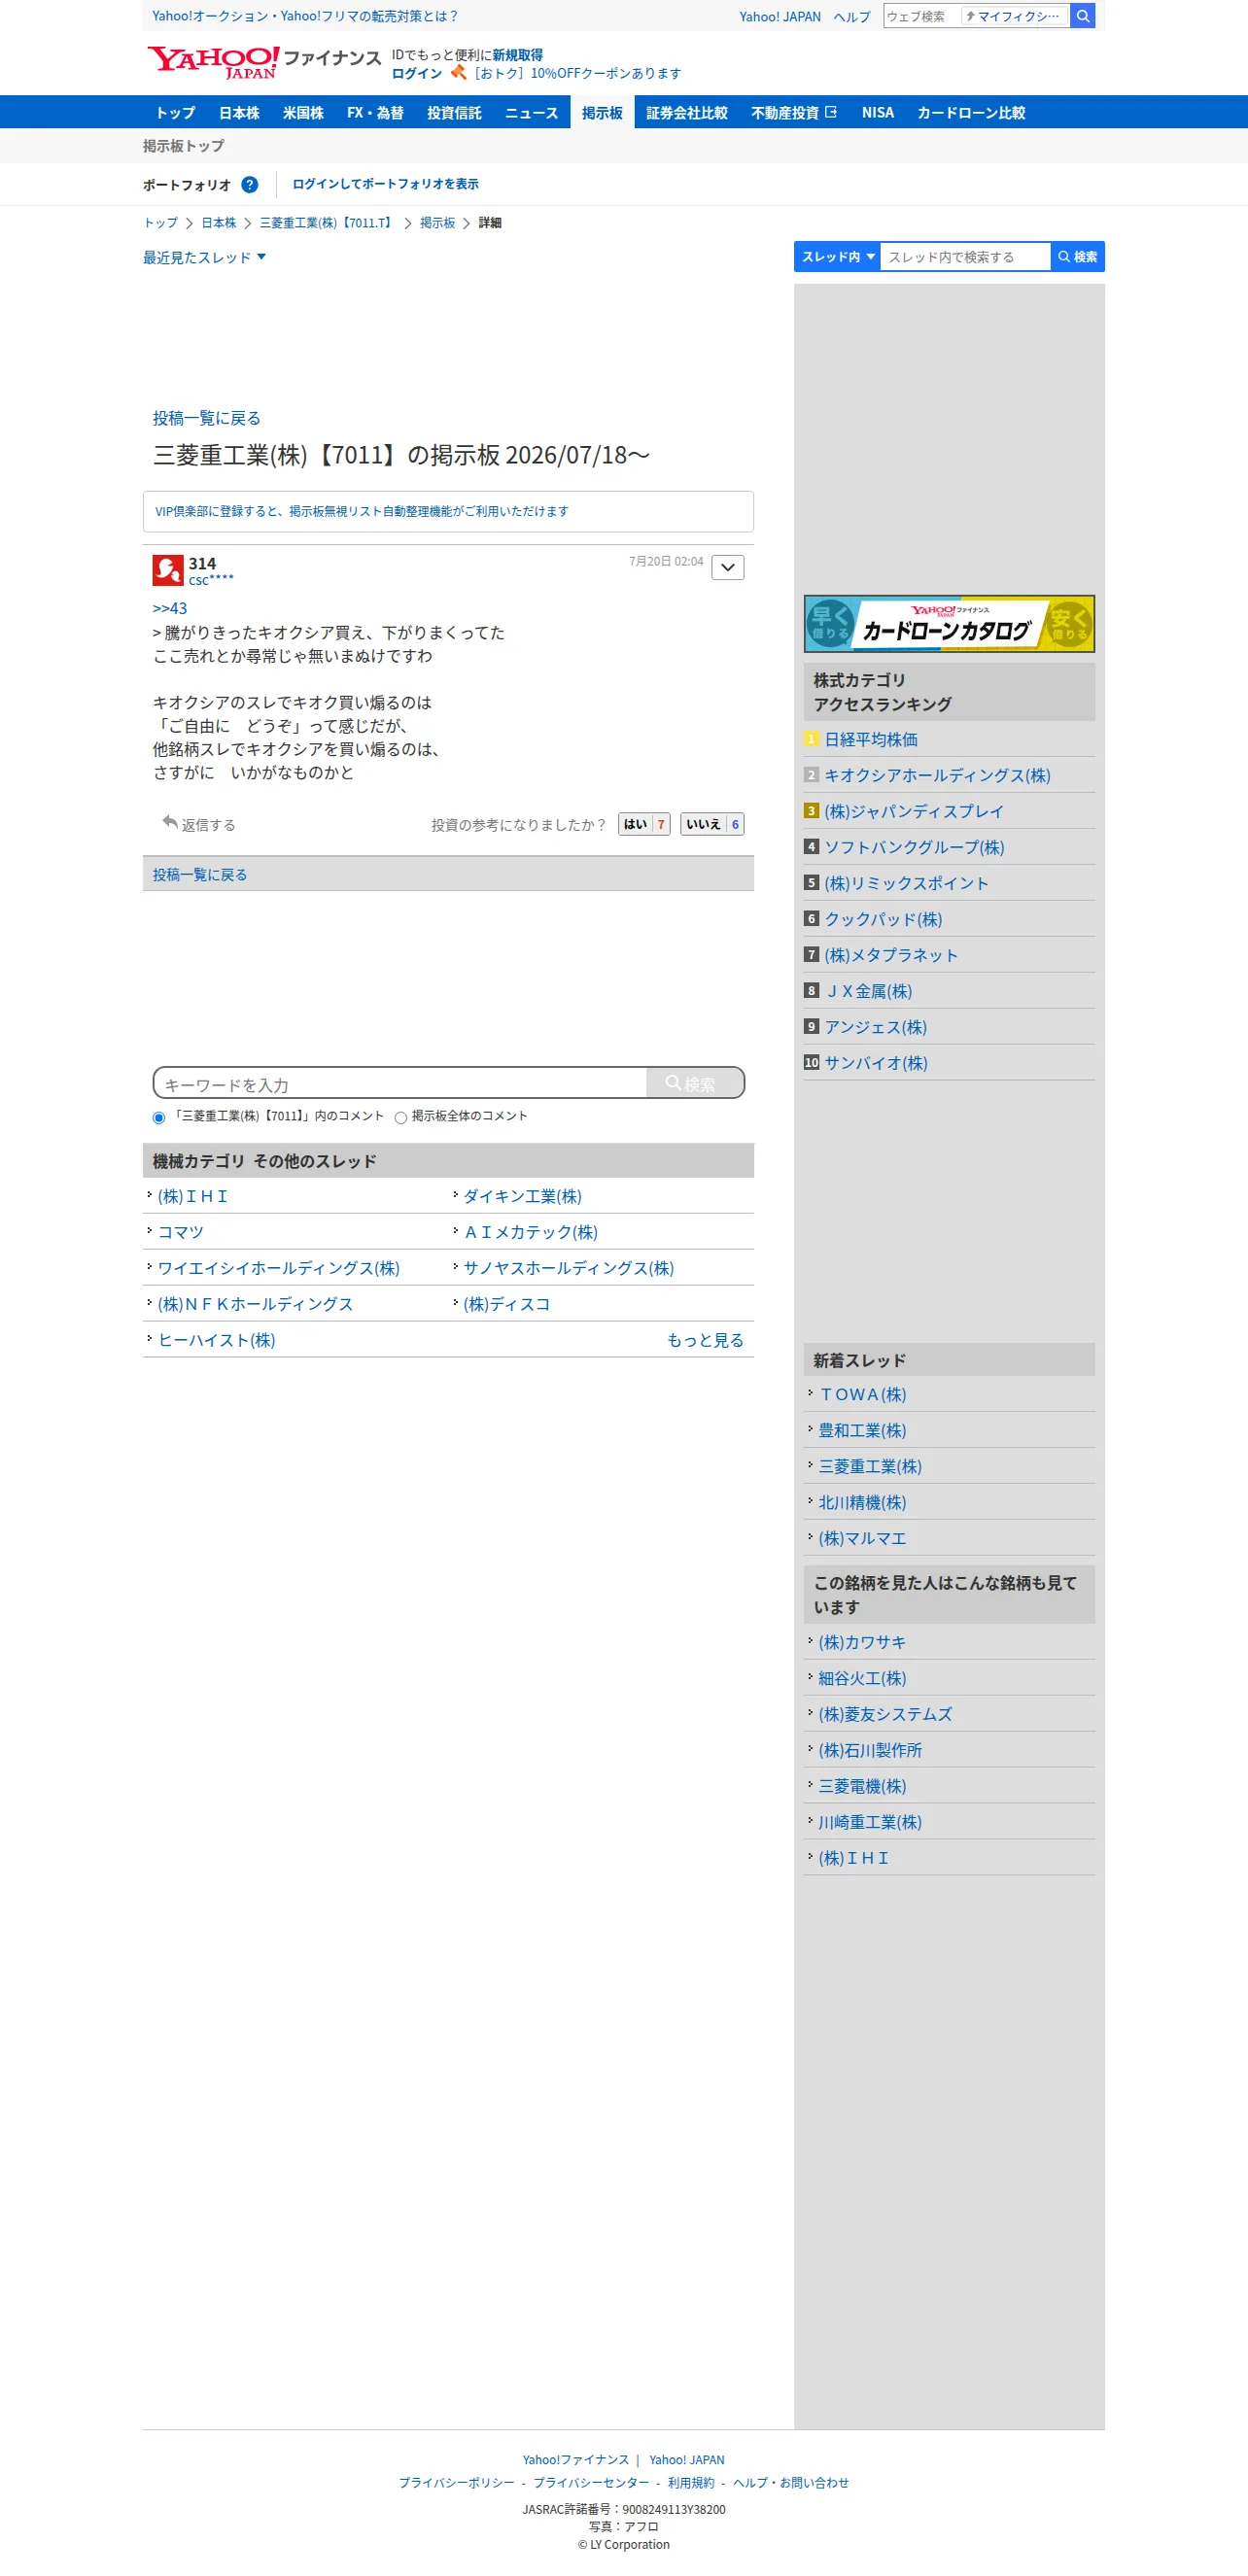This screenshot has width=1248, height=2576.
Task: Click the Yahoo! JAPAN Finance logo
Action: click(264, 62)
